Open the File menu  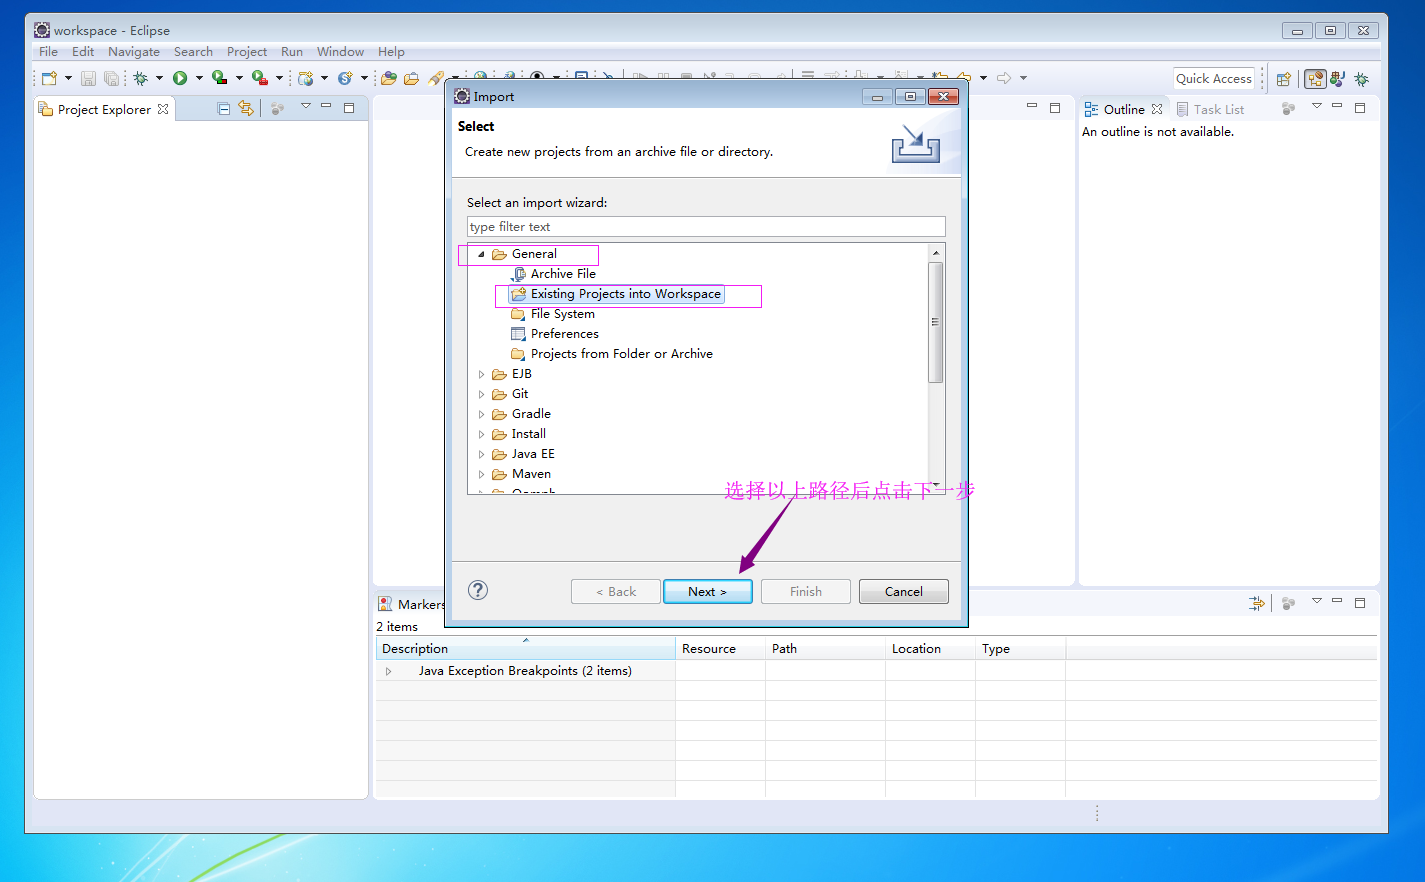click(48, 52)
